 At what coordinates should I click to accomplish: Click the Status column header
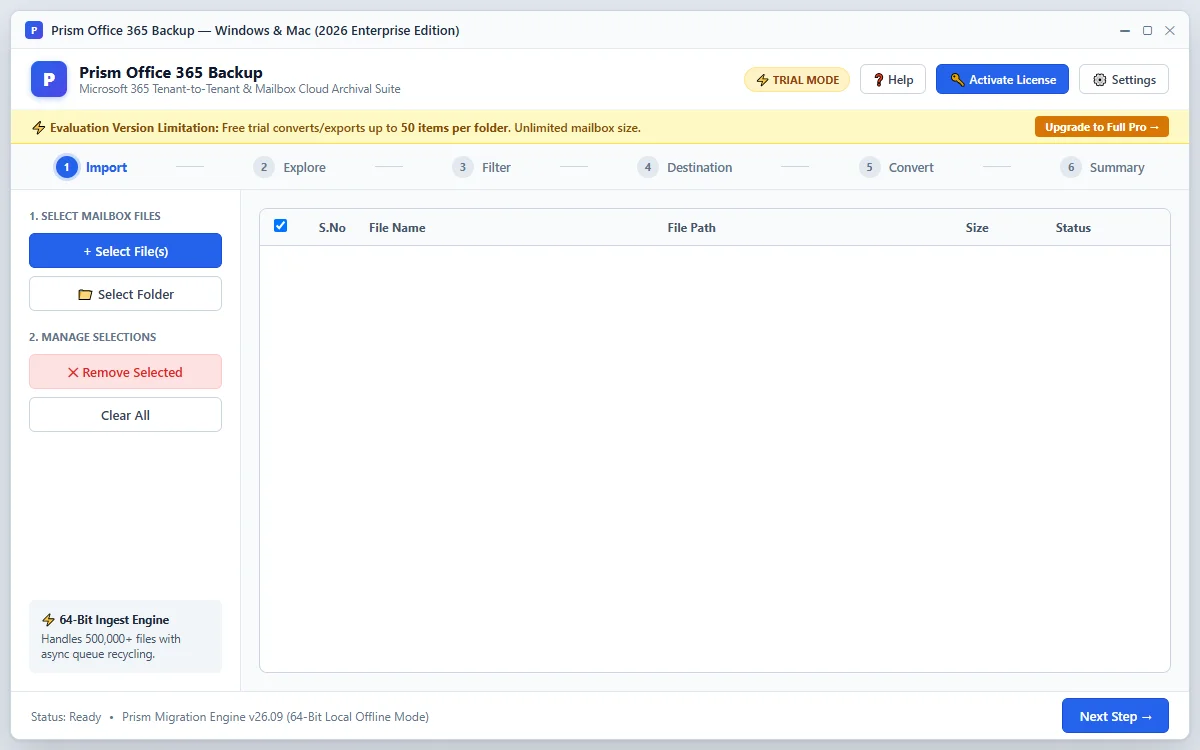pyautogui.click(x=1073, y=228)
